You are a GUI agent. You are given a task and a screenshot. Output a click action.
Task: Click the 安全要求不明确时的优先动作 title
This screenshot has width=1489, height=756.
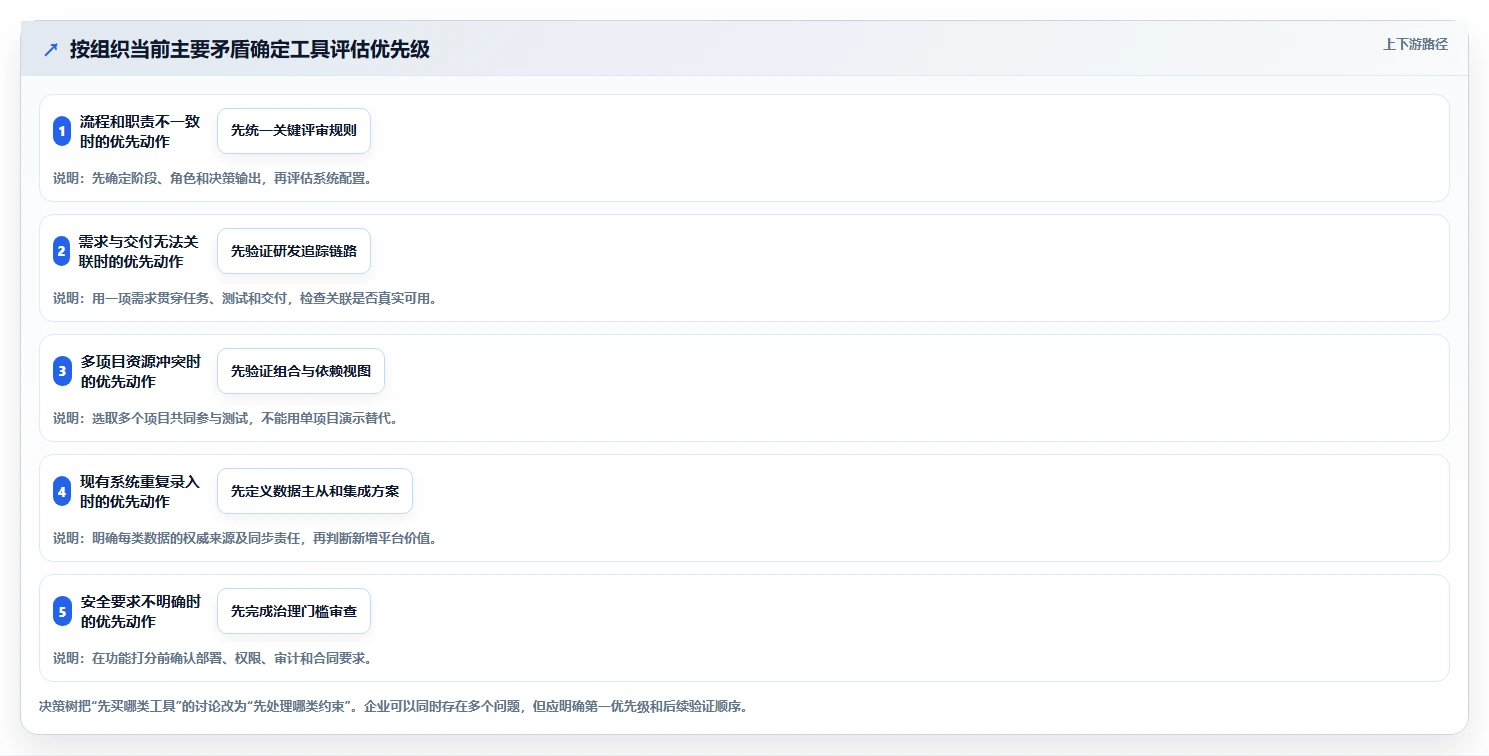pyautogui.click(x=140, y=611)
